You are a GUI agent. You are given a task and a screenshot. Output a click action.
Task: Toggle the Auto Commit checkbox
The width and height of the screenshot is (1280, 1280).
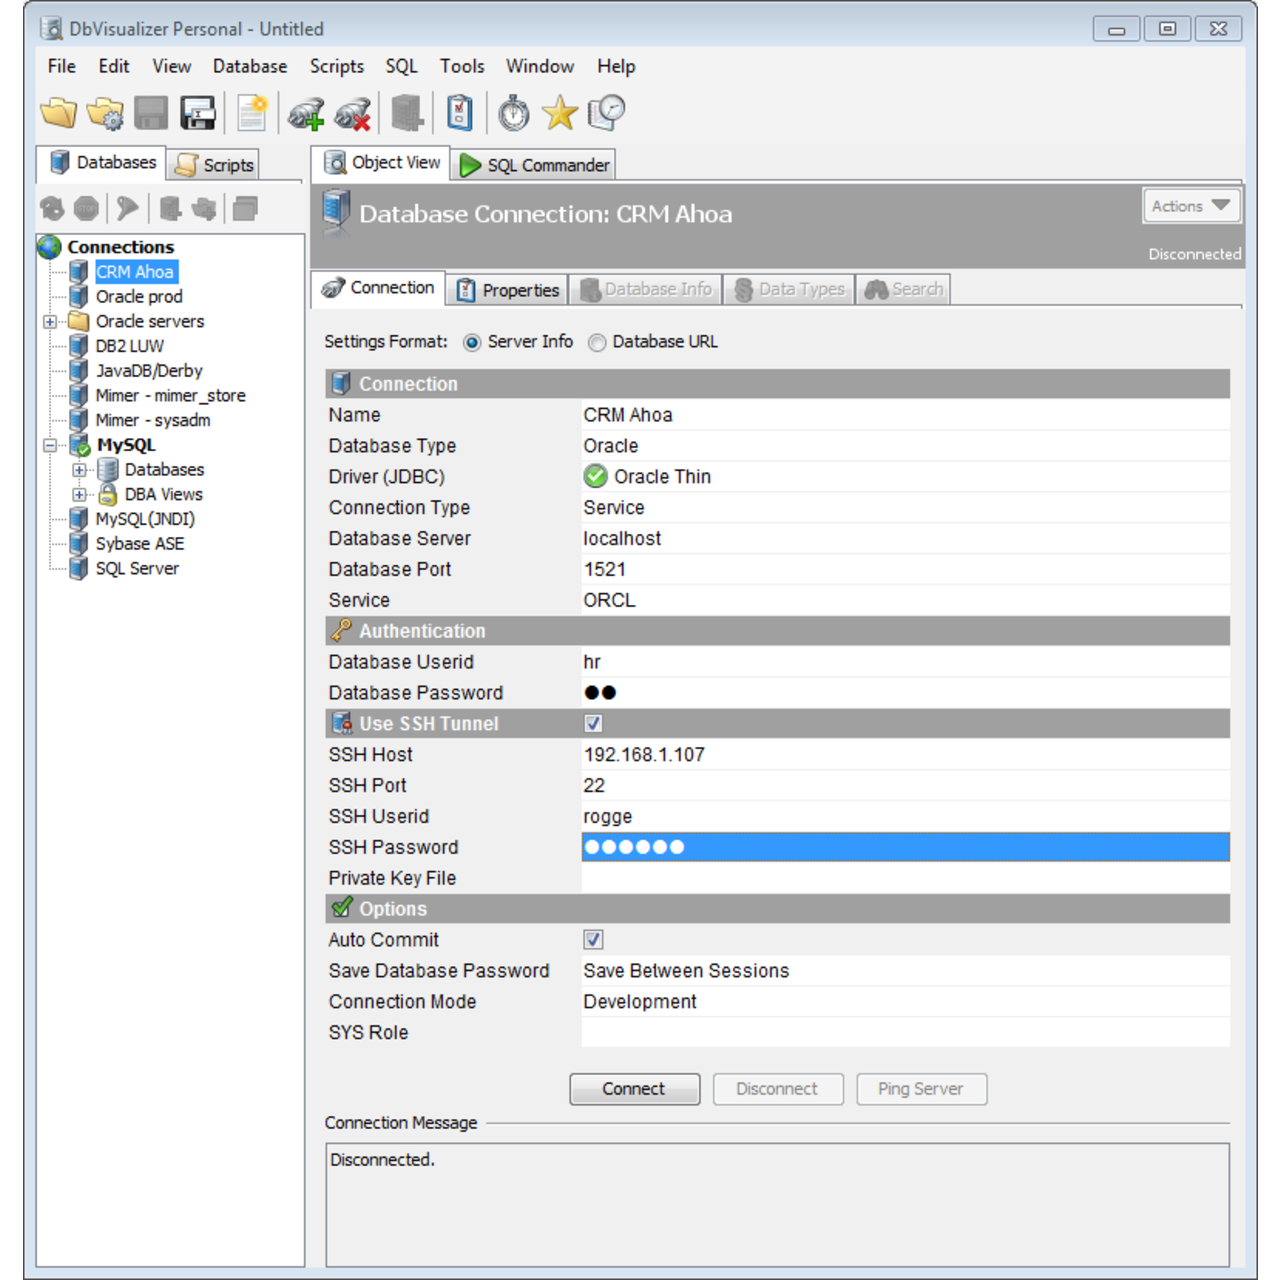[593, 939]
